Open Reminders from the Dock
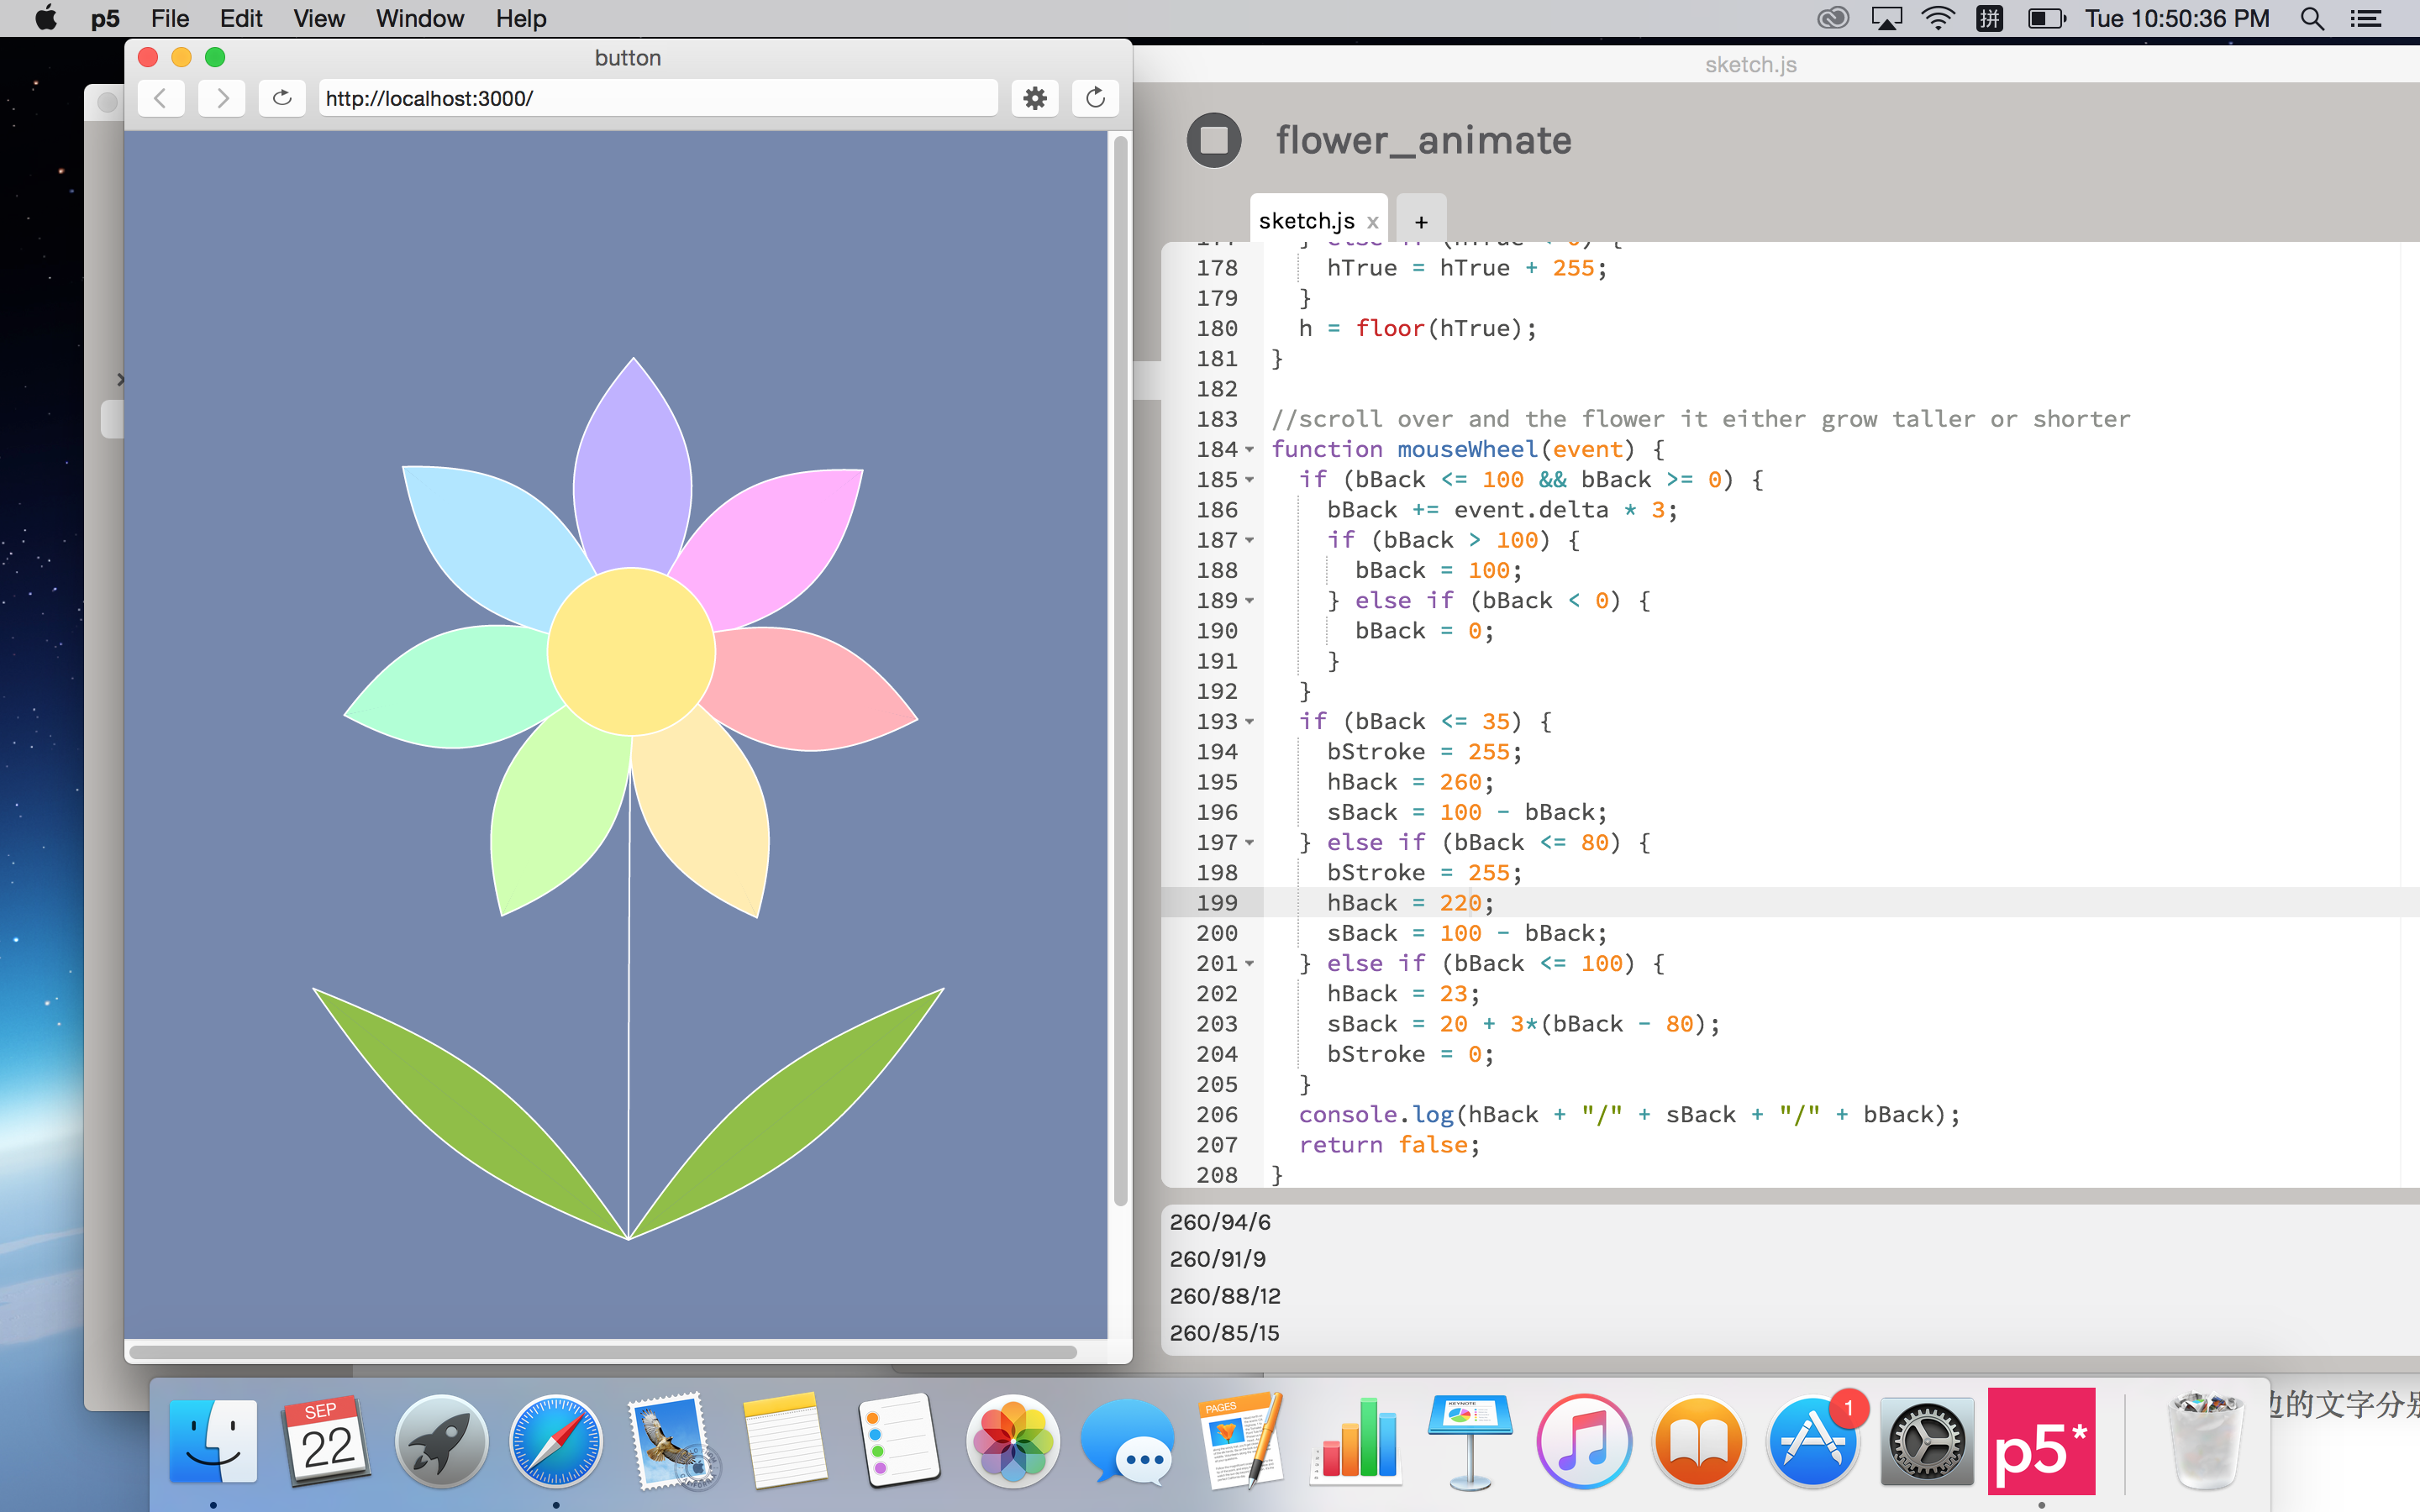Image resolution: width=2420 pixels, height=1512 pixels. [898, 1441]
